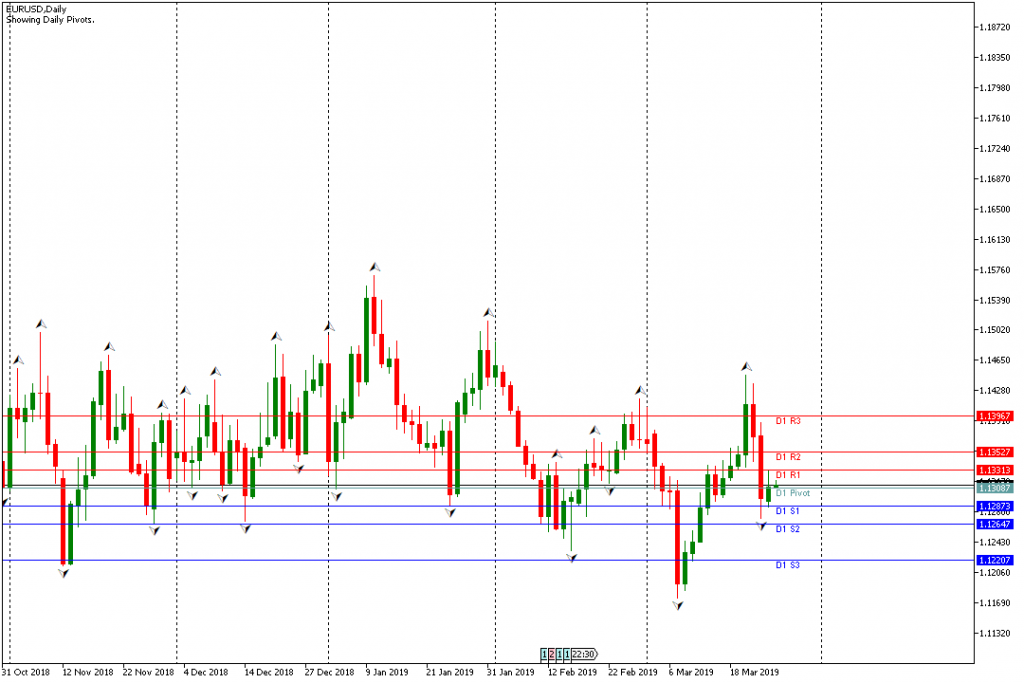This screenshot has width=1024, height=683.
Task: Click the 'Showing Daily Pivots.' text
Action: 50,19
